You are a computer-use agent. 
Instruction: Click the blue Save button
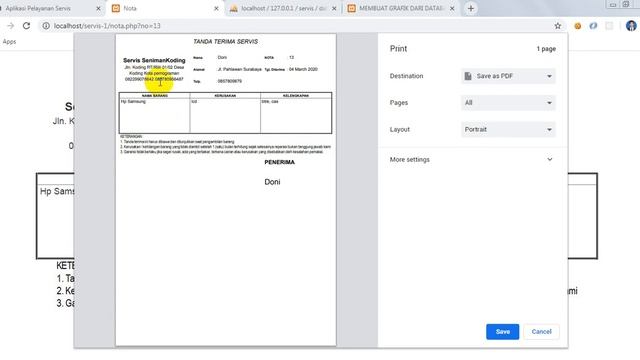coord(502,331)
